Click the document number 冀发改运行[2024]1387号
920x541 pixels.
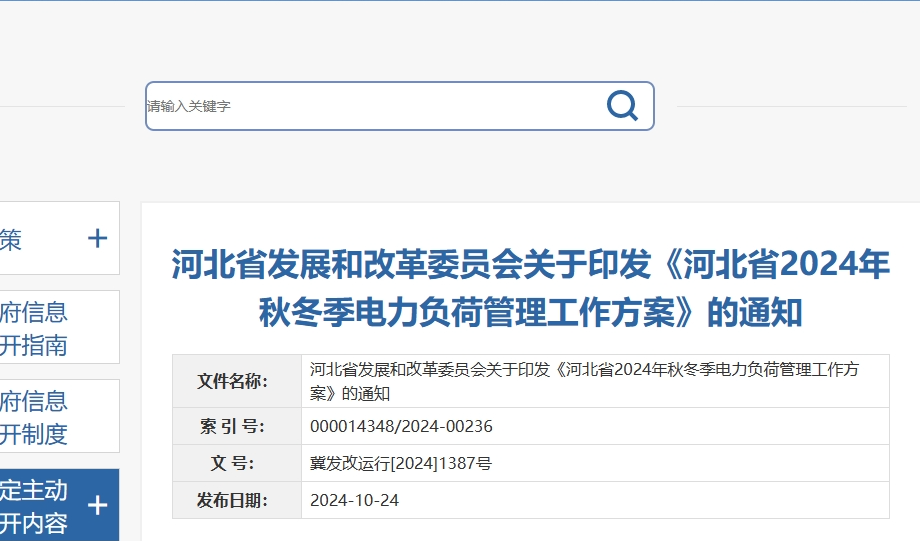[401, 463]
